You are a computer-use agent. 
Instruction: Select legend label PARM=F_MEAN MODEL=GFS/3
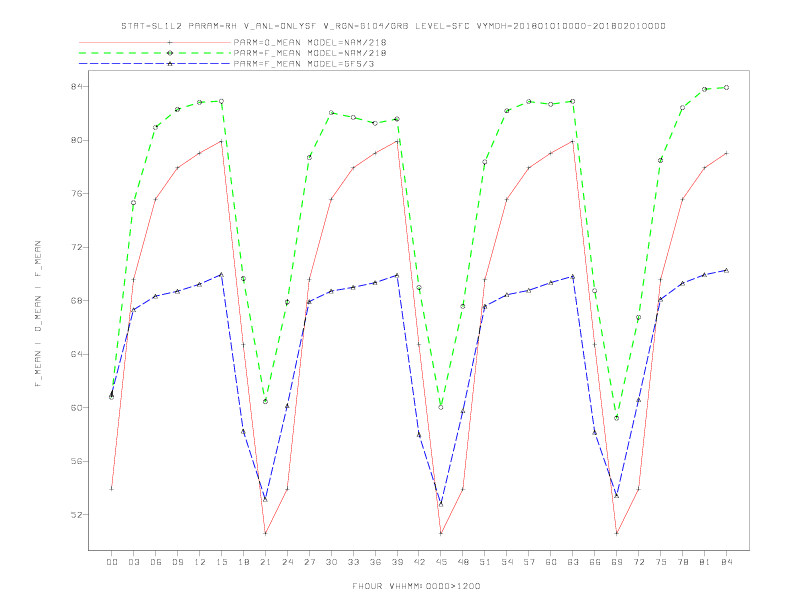click(x=304, y=64)
